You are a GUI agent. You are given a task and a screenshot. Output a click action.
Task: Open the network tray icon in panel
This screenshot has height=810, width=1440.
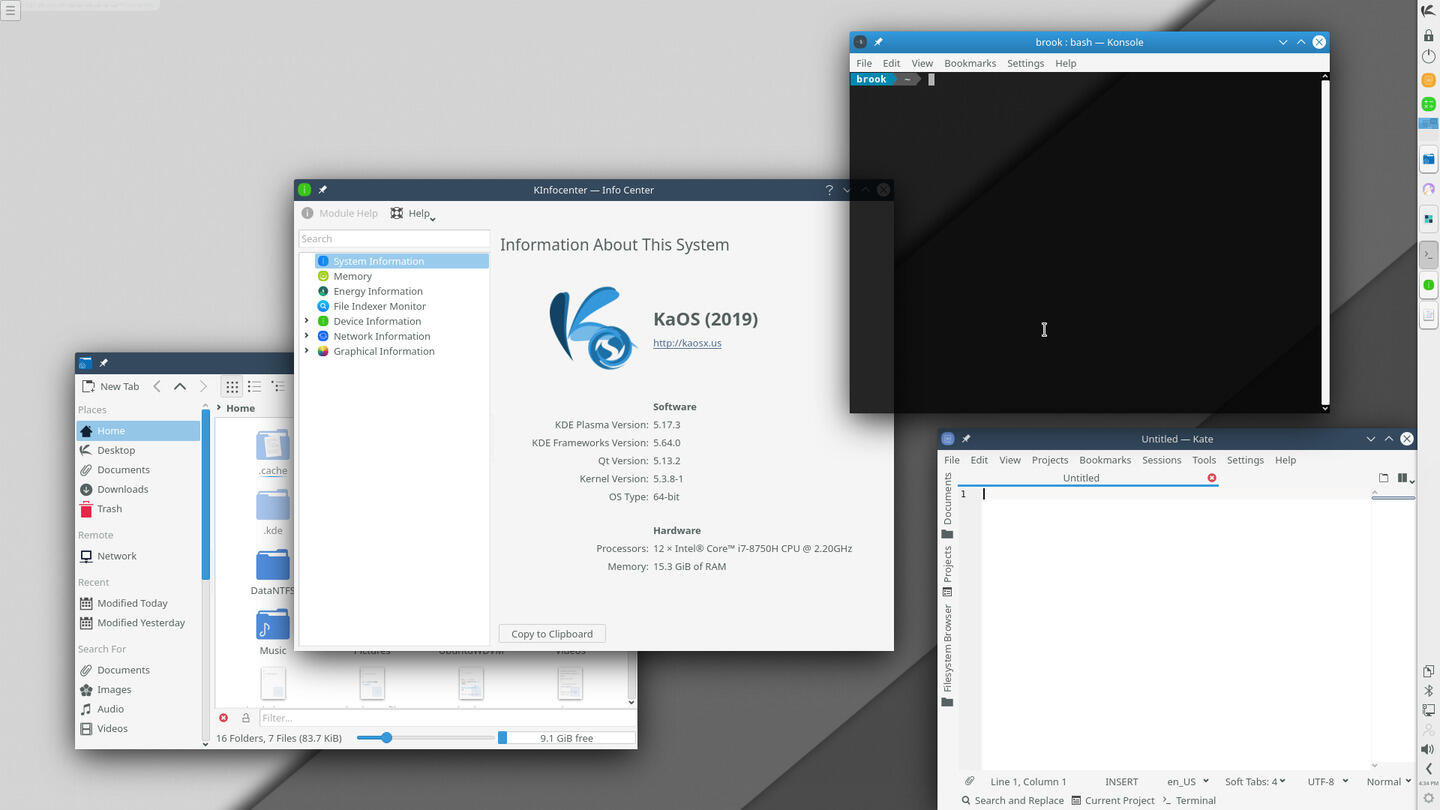(x=1428, y=710)
